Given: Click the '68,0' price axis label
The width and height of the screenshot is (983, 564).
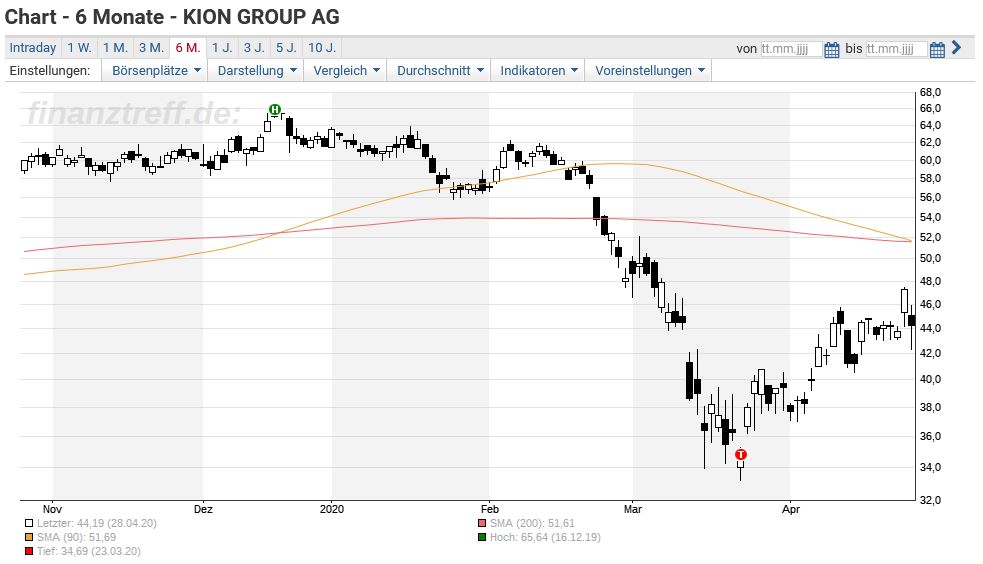Looking at the screenshot, I should click(x=930, y=93).
